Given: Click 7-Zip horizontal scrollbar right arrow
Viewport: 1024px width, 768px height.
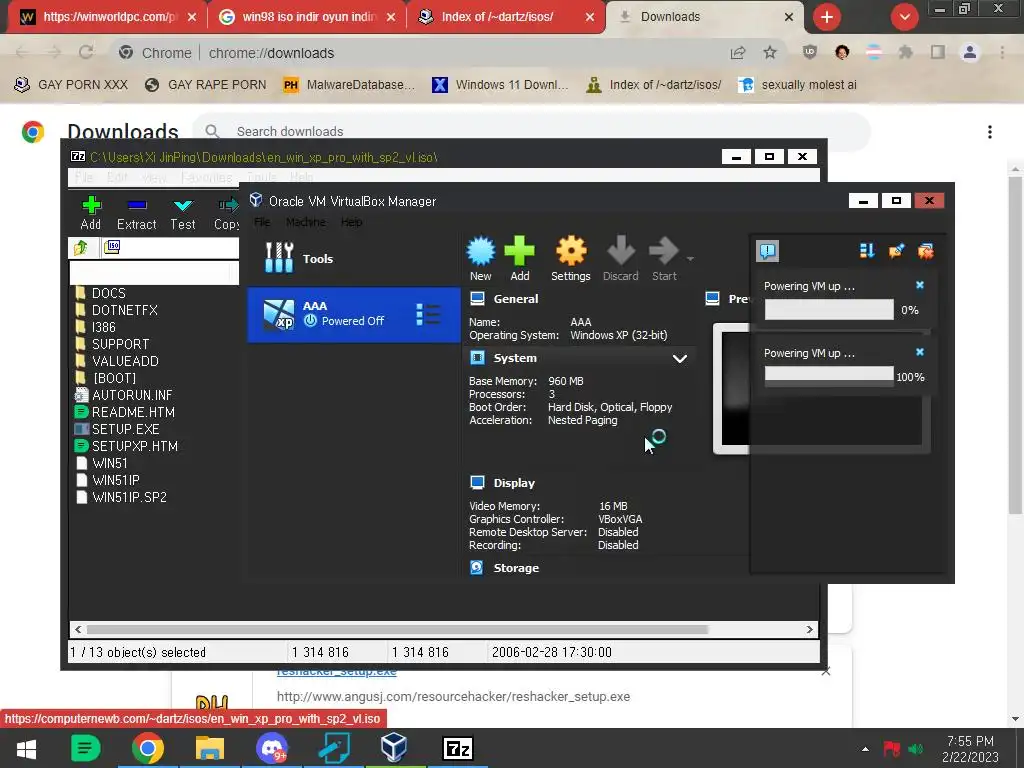Looking at the screenshot, I should (810, 630).
